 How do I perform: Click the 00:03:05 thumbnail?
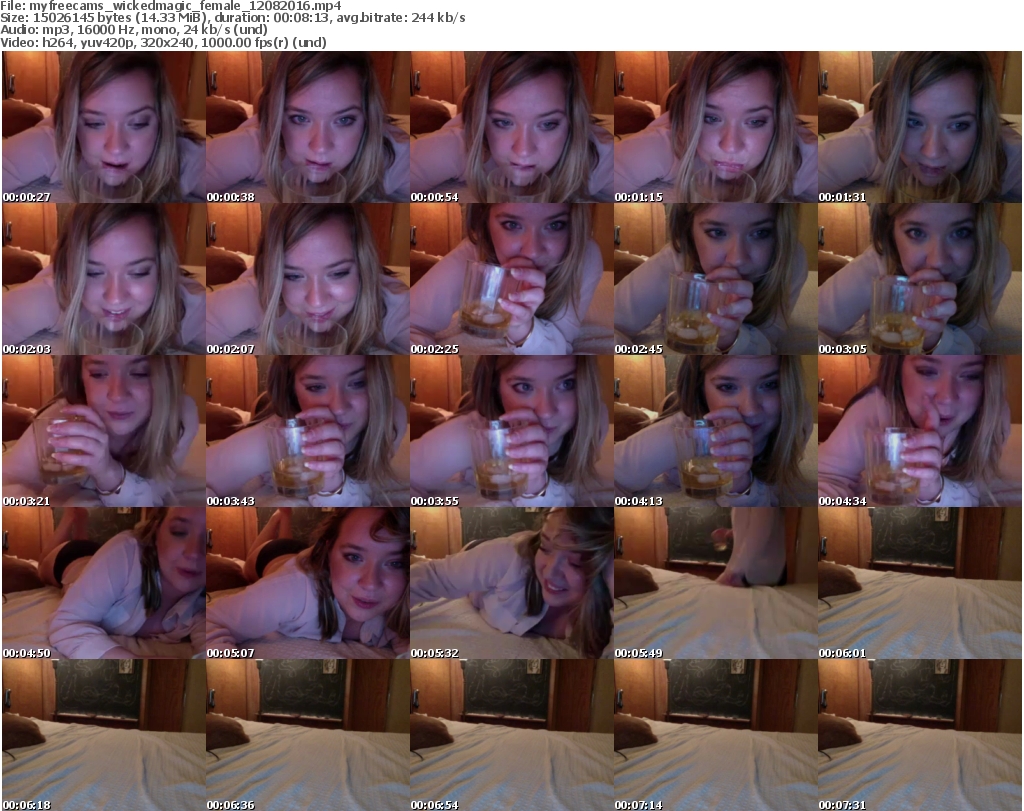point(920,279)
